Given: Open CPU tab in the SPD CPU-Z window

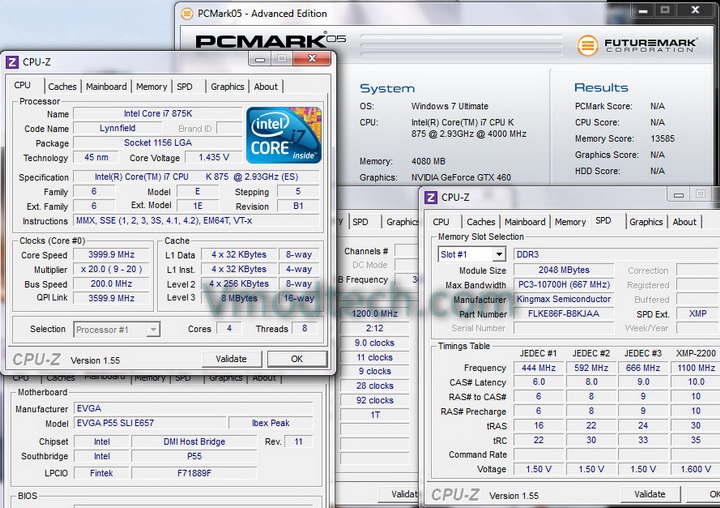Looking at the screenshot, I should 441,222.
